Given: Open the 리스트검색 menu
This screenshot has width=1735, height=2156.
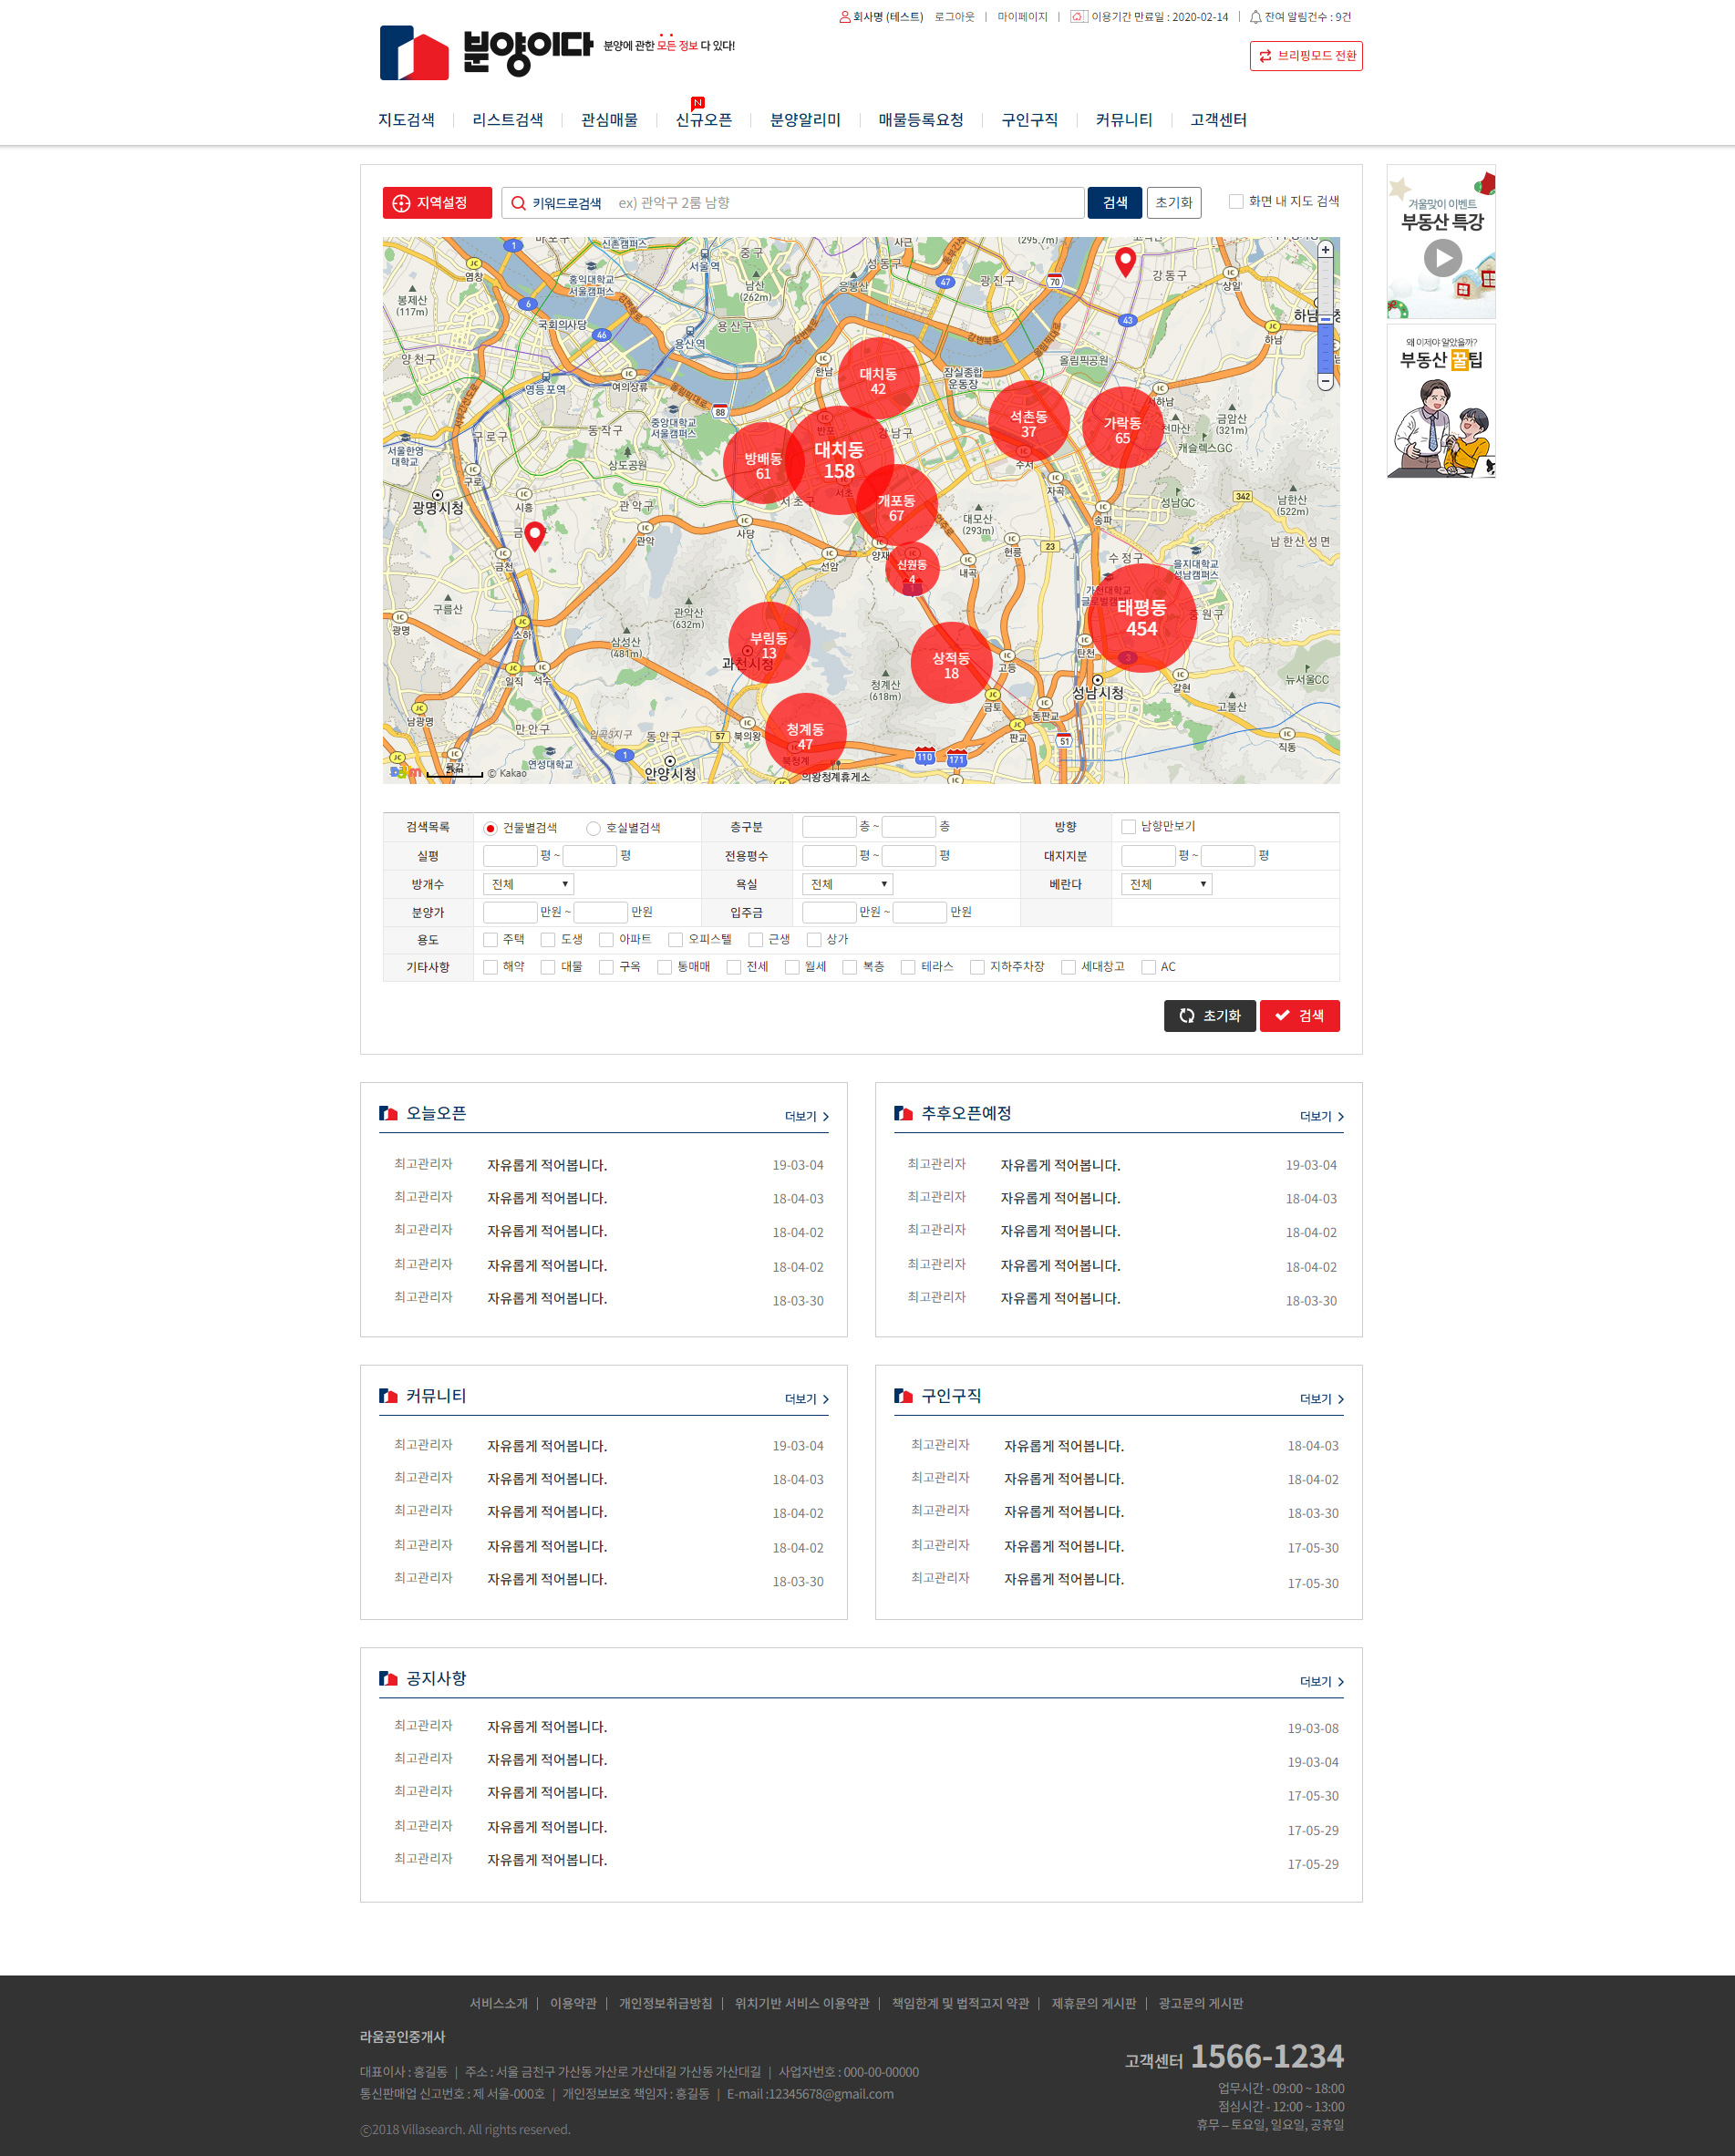Looking at the screenshot, I should click(508, 120).
